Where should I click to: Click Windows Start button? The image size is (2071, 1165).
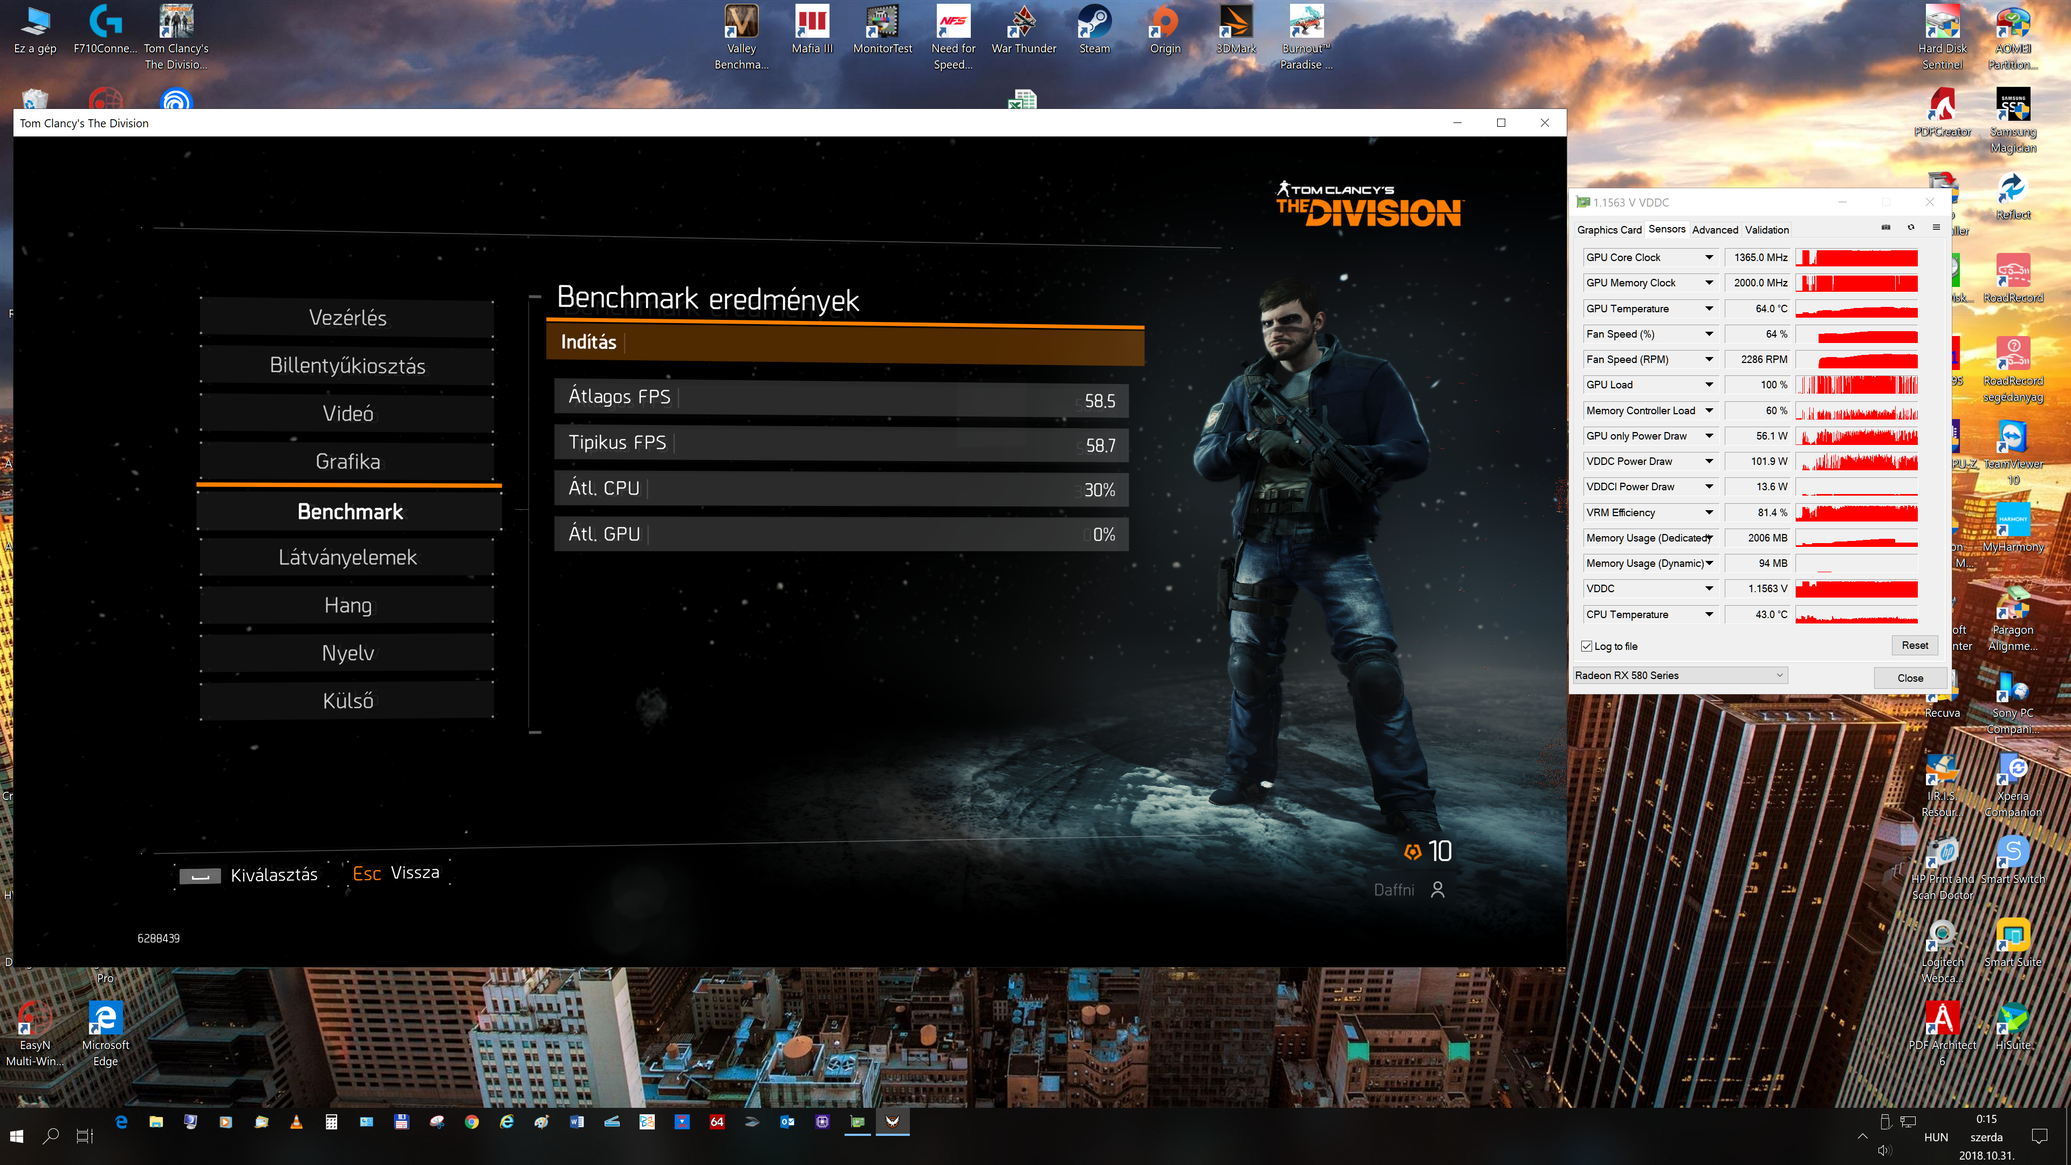(x=16, y=1136)
